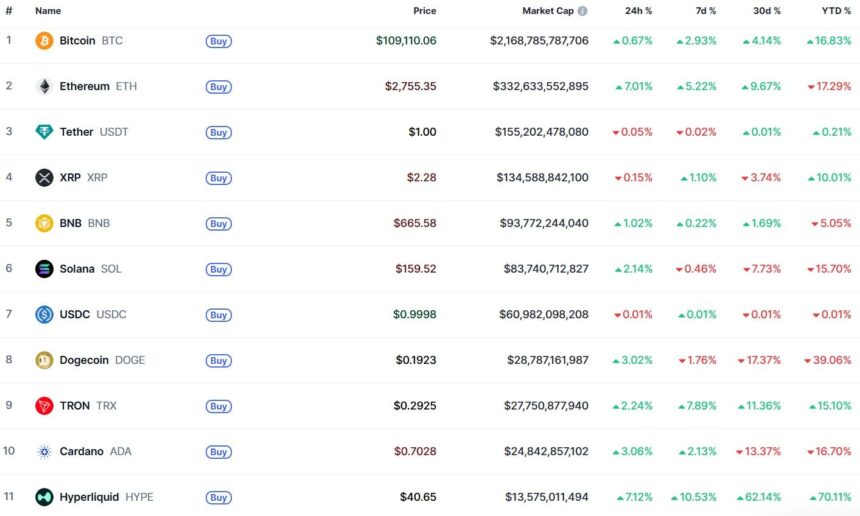Click the Cardano logo icon
Viewport: 860px width, 516px height.
tap(44, 451)
